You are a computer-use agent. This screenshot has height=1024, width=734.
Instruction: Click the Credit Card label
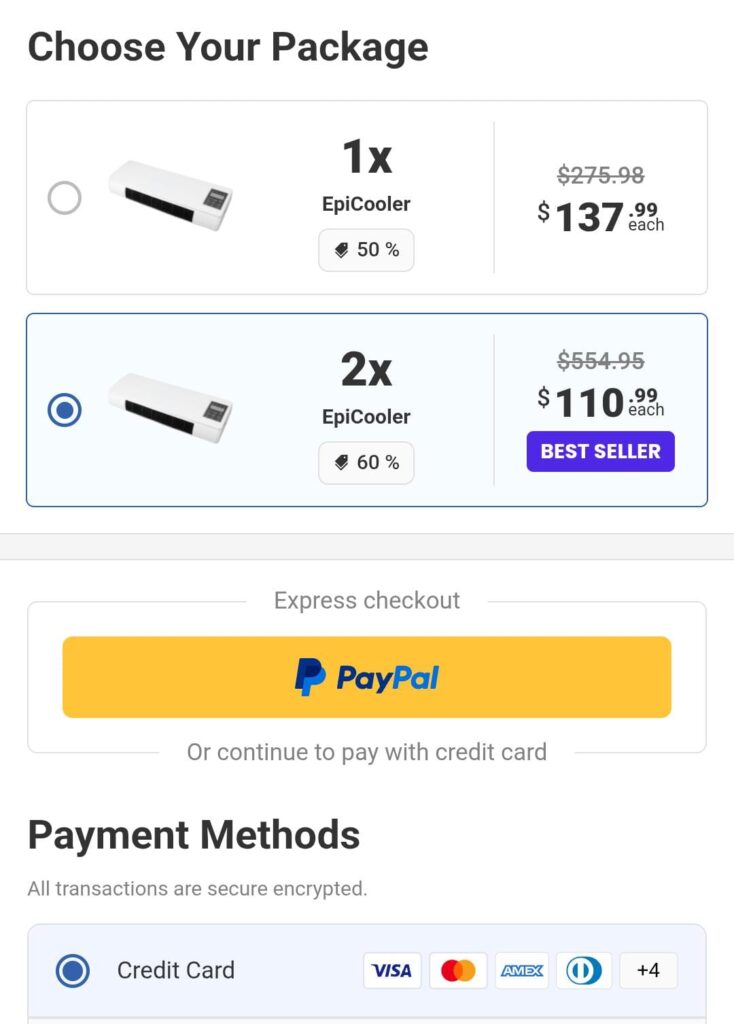(x=176, y=970)
